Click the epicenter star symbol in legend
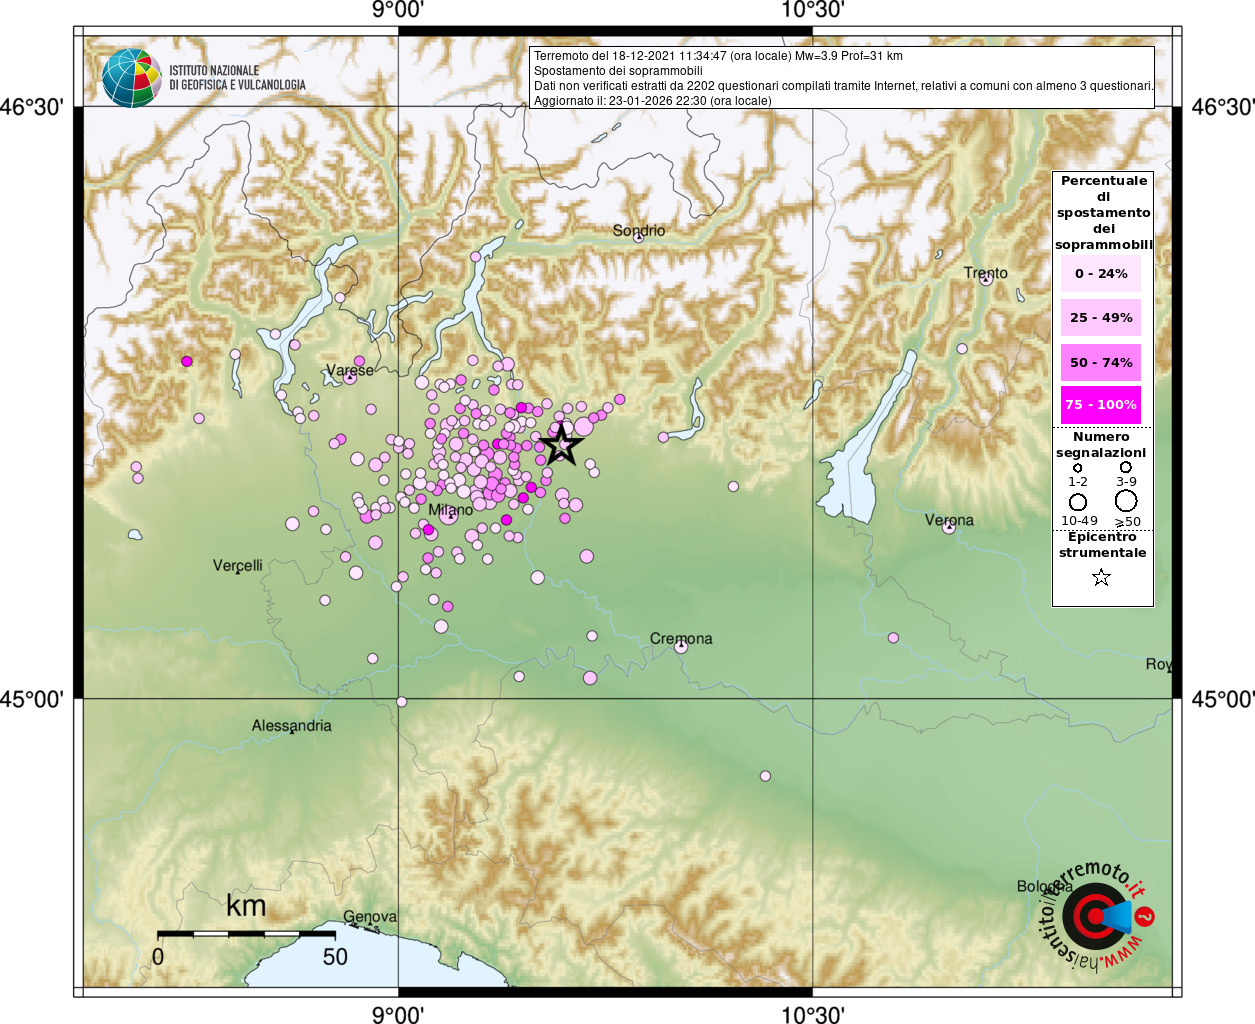1255x1024 pixels. click(1101, 577)
